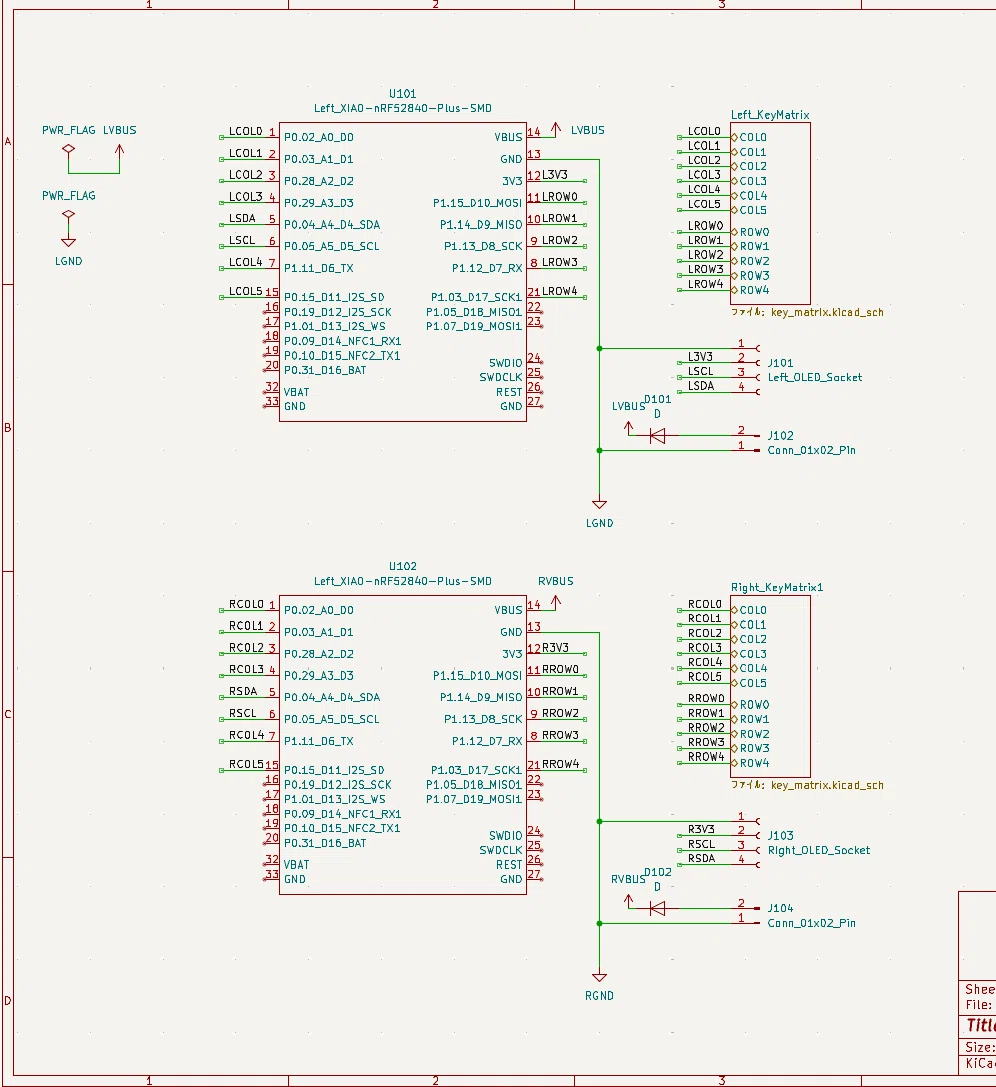Select the J103 reference label
This screenshot has height=1087, width=996.
click(780, 836)
